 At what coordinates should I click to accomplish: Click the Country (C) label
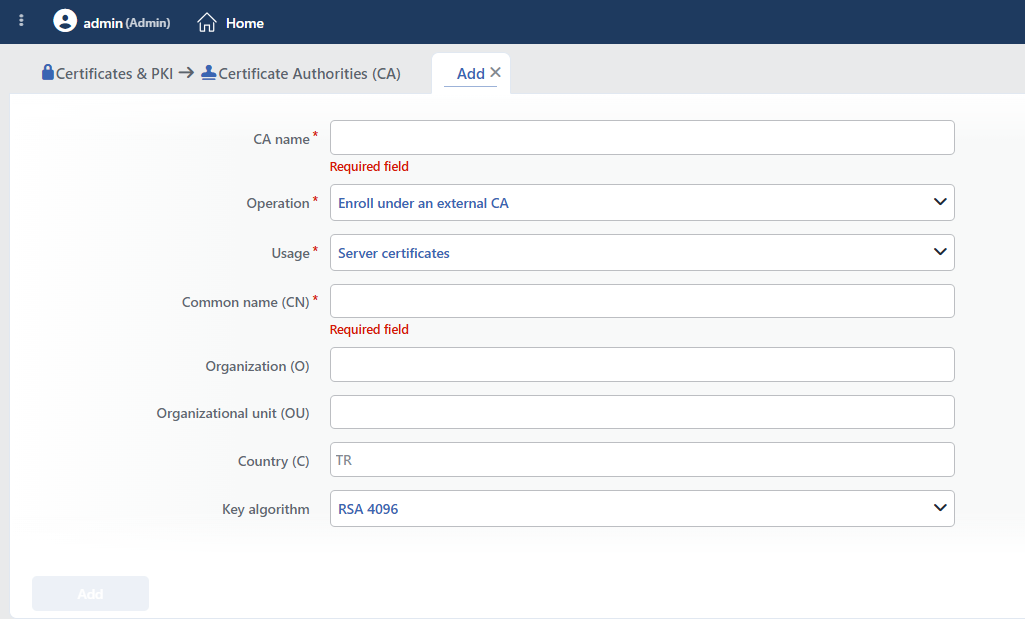(x=273, y=461)
